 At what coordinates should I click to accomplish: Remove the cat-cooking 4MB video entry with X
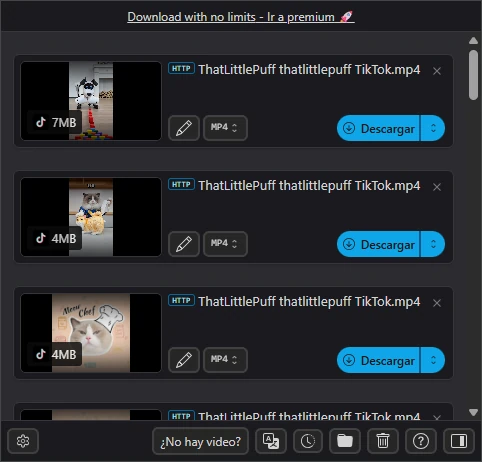[x=437, y=187]
